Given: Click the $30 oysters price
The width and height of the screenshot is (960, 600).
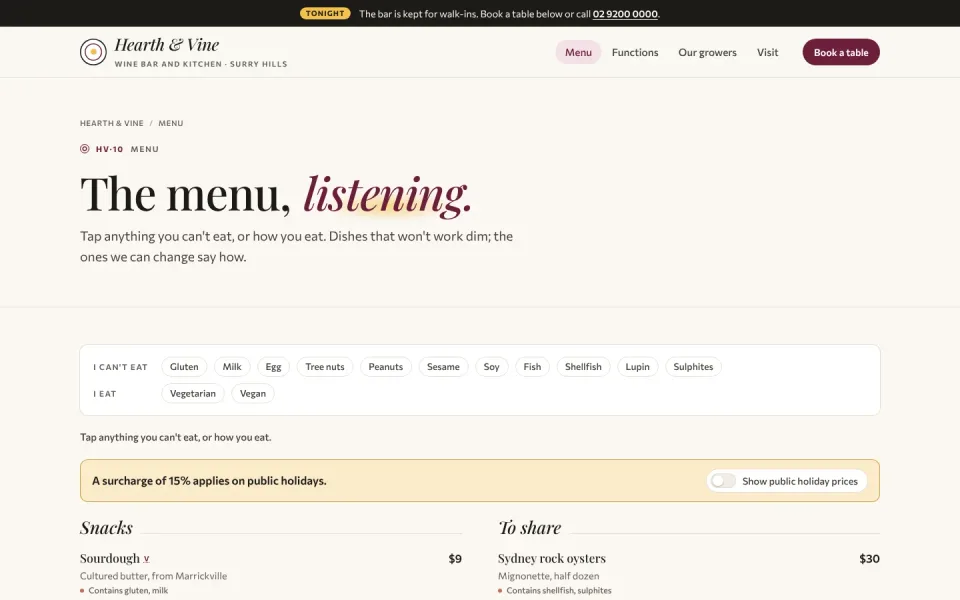Looking at the screenshot, I should pyautogui.click(x=869, y=558).
